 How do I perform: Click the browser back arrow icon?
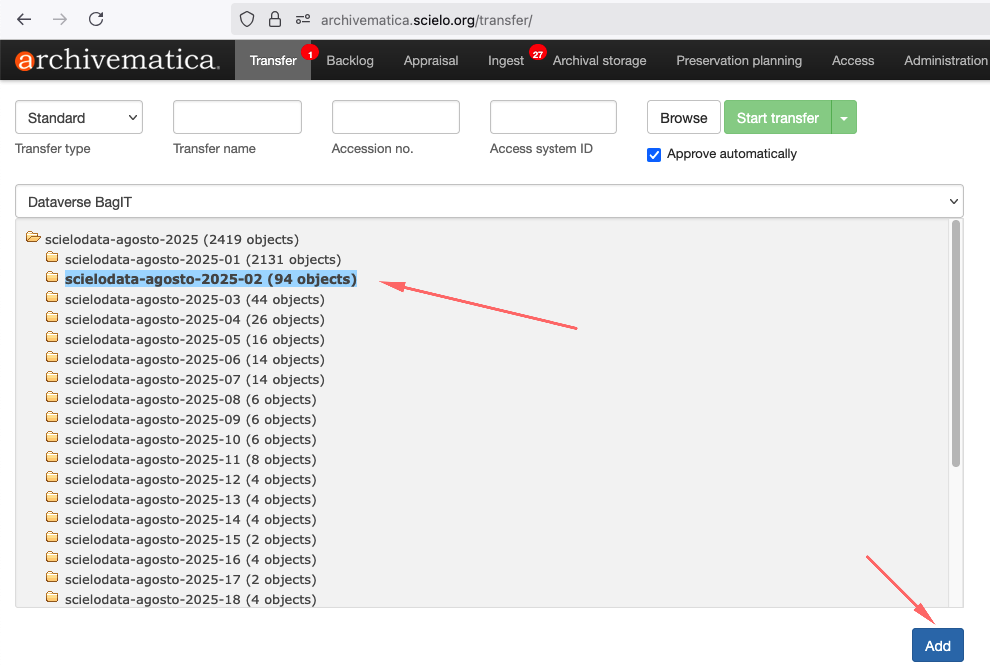click(x=24, y=19)
